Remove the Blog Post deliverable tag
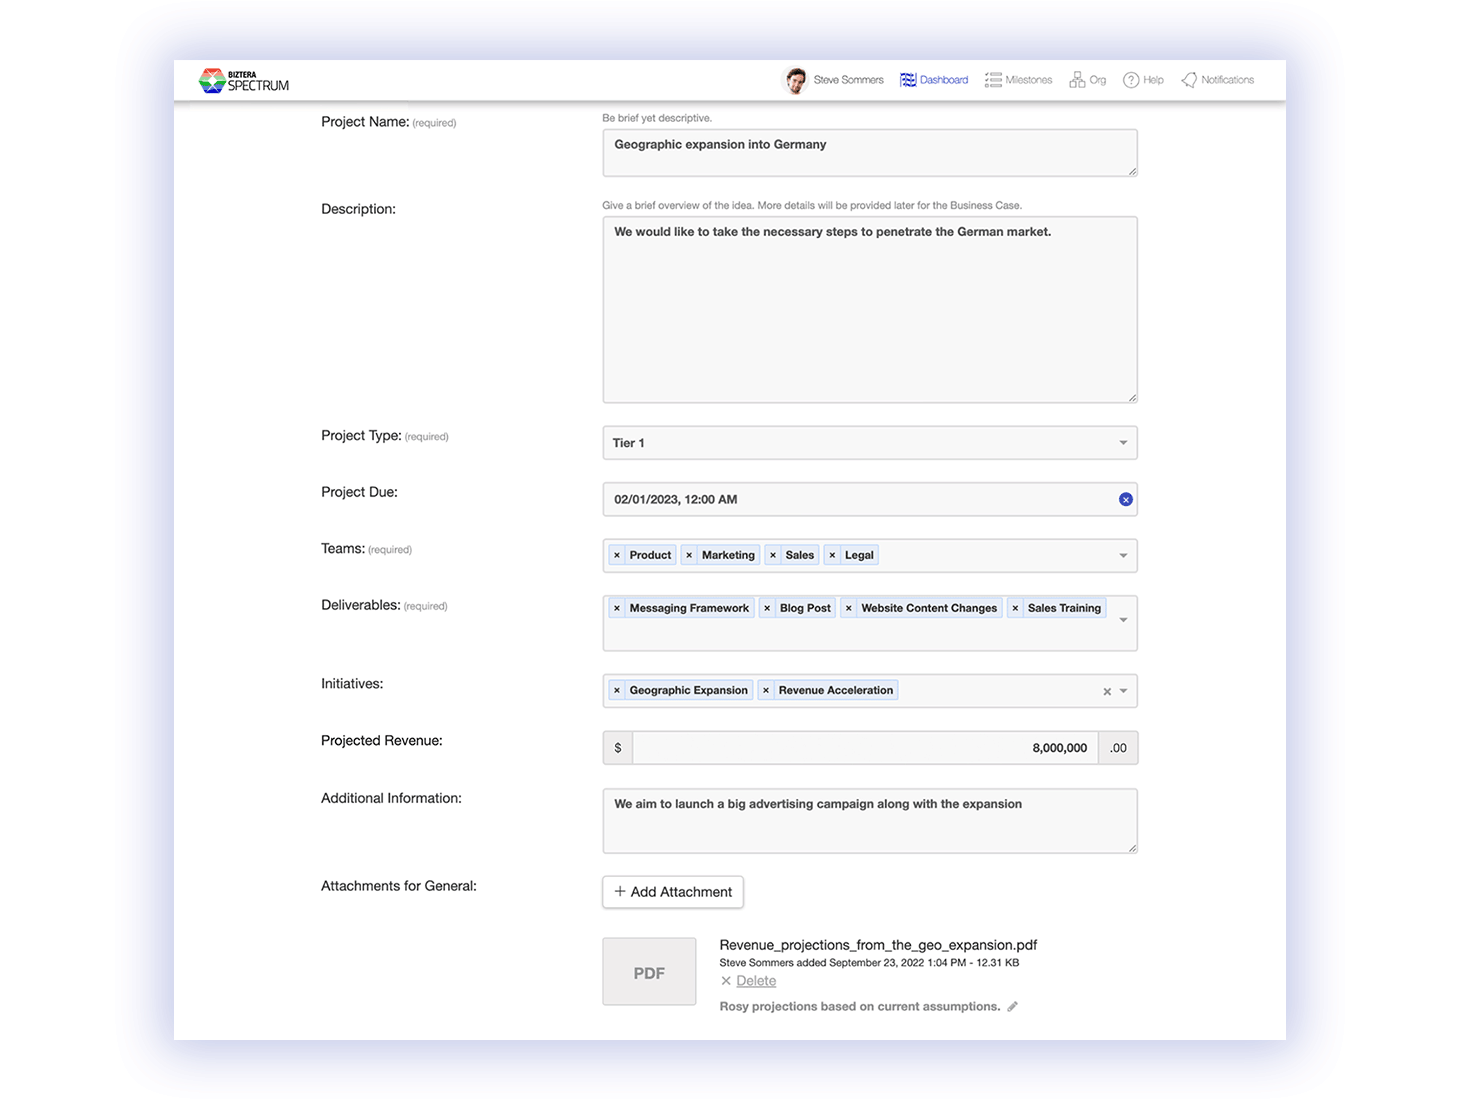Image resolution: width=1460 pixels, height=1100 pixels. (767, 608)
